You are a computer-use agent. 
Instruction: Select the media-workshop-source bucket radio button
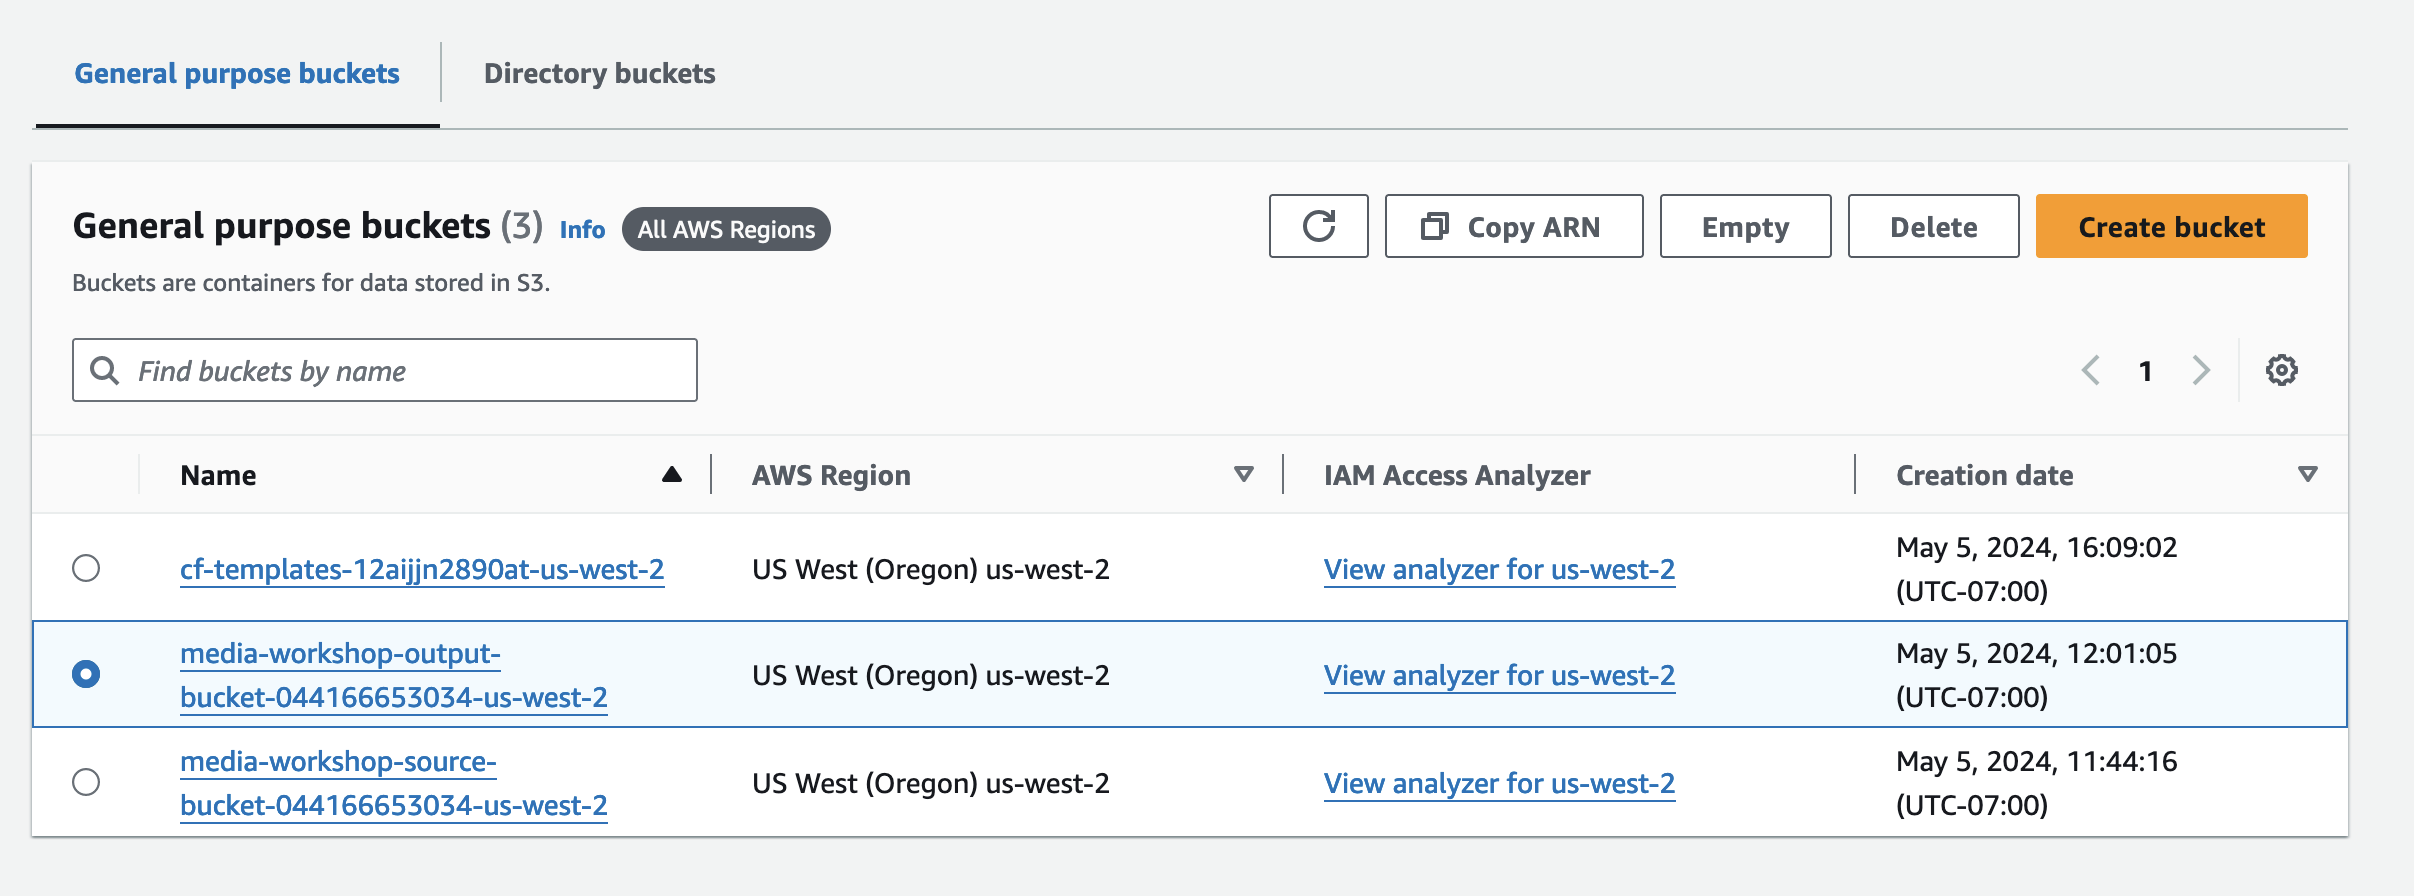(x=86, y=781)
